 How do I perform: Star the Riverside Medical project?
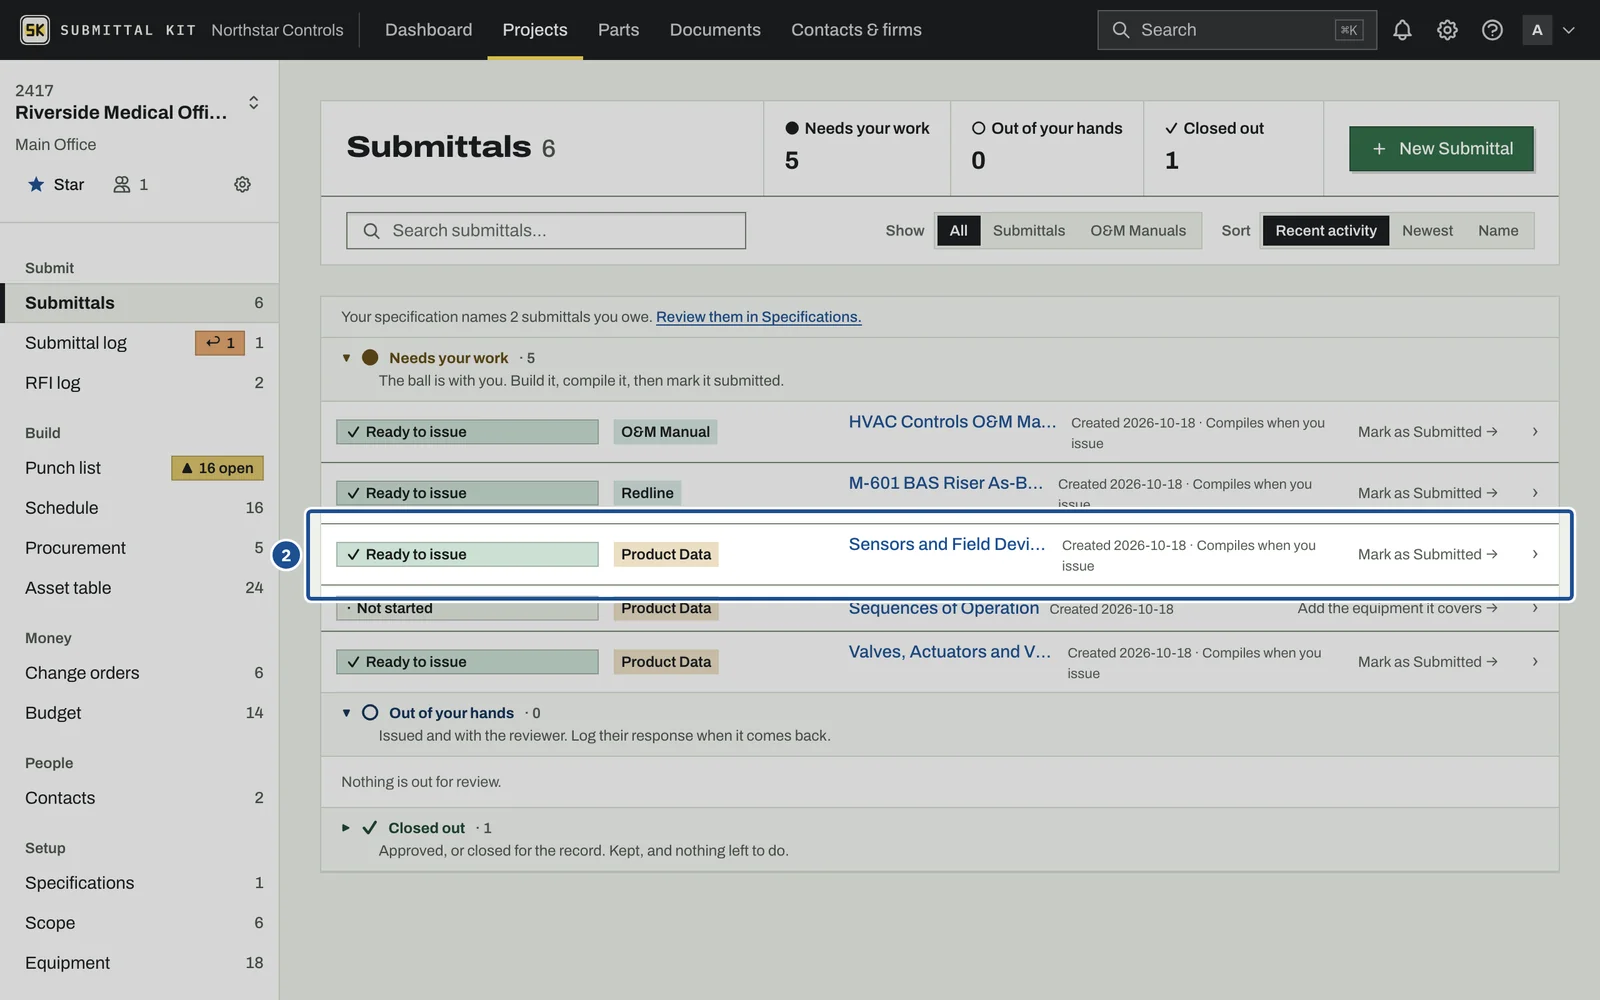(56, 184)
